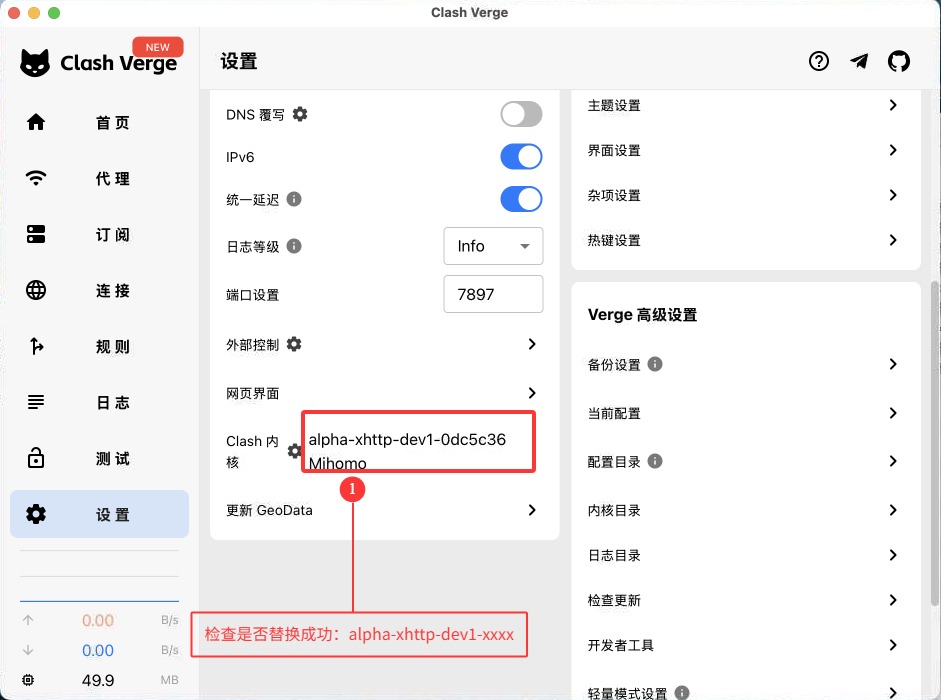
Task: Click the logs lines icon
Action: point(36,402)
